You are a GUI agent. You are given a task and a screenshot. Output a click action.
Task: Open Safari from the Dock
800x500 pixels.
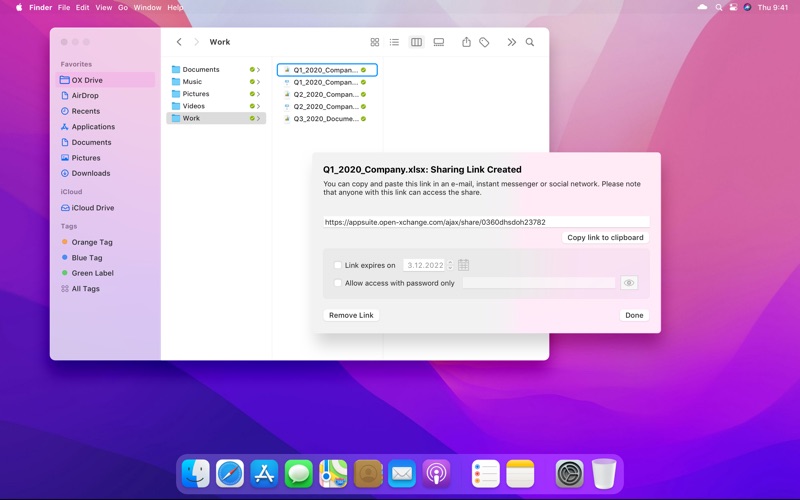(230, 473)
